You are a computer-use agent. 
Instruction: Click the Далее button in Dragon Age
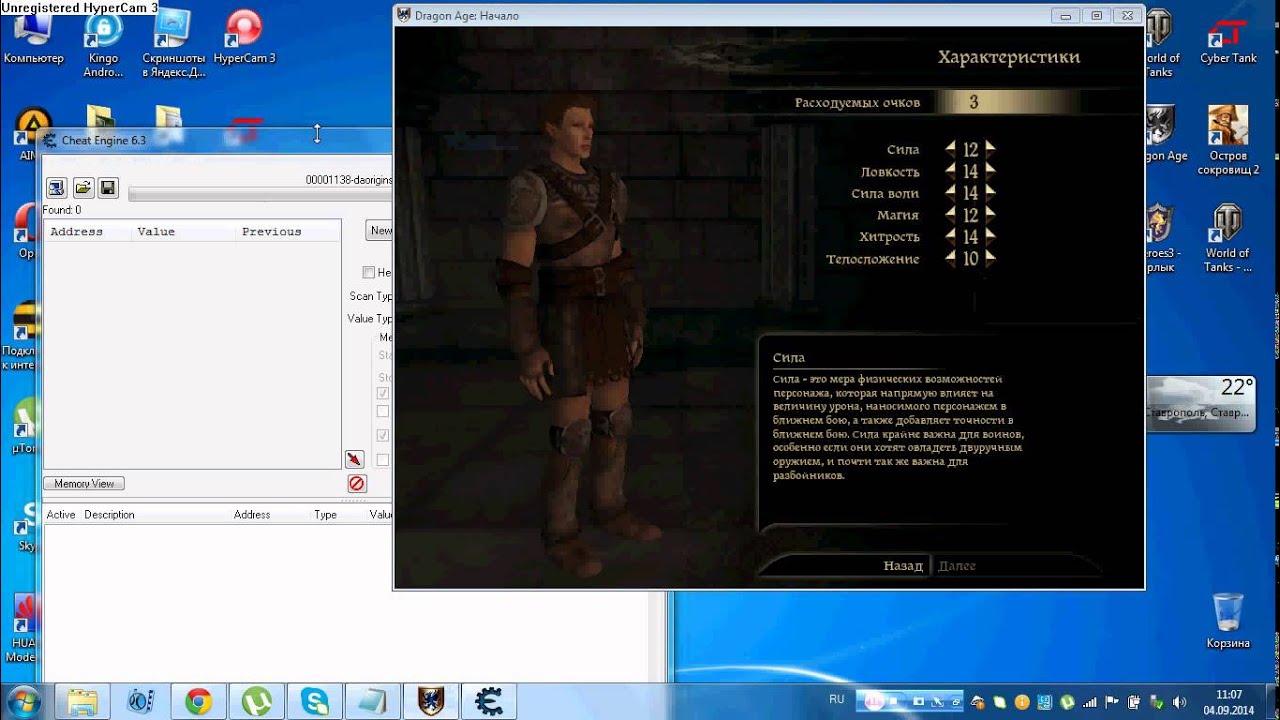(x=957, y=566)
